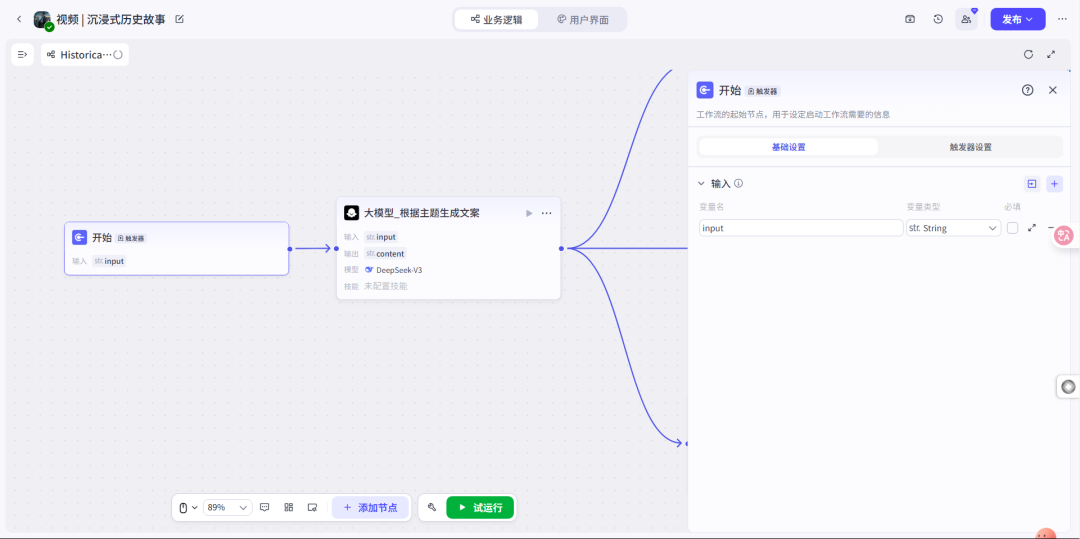The image size is (1080, 539).
Task: Add a new input variable with plus
Action: click(1055, 184)
